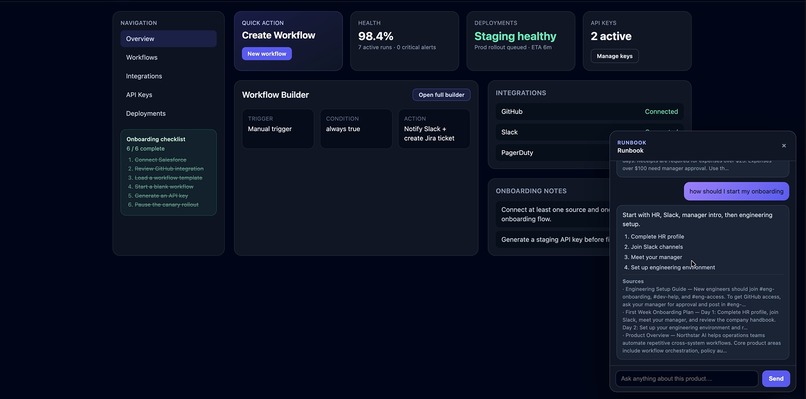The height and width of the screenshot is (399, 806).
Task: Click the '98.4%' health value
Action: (376, 36)
